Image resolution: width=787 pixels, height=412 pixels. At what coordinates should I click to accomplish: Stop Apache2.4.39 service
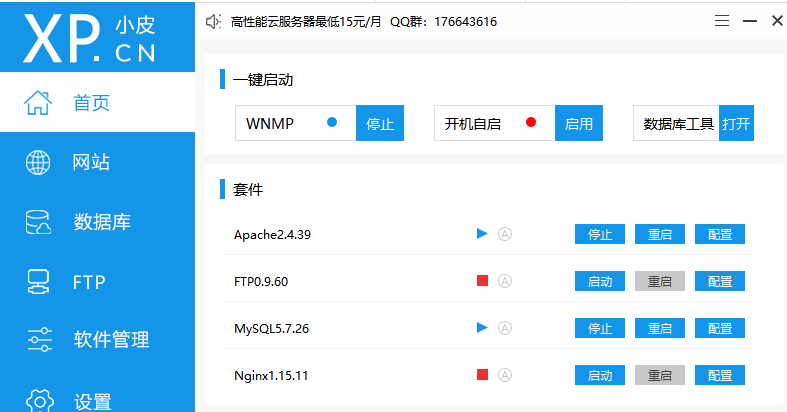coord(600,234)
